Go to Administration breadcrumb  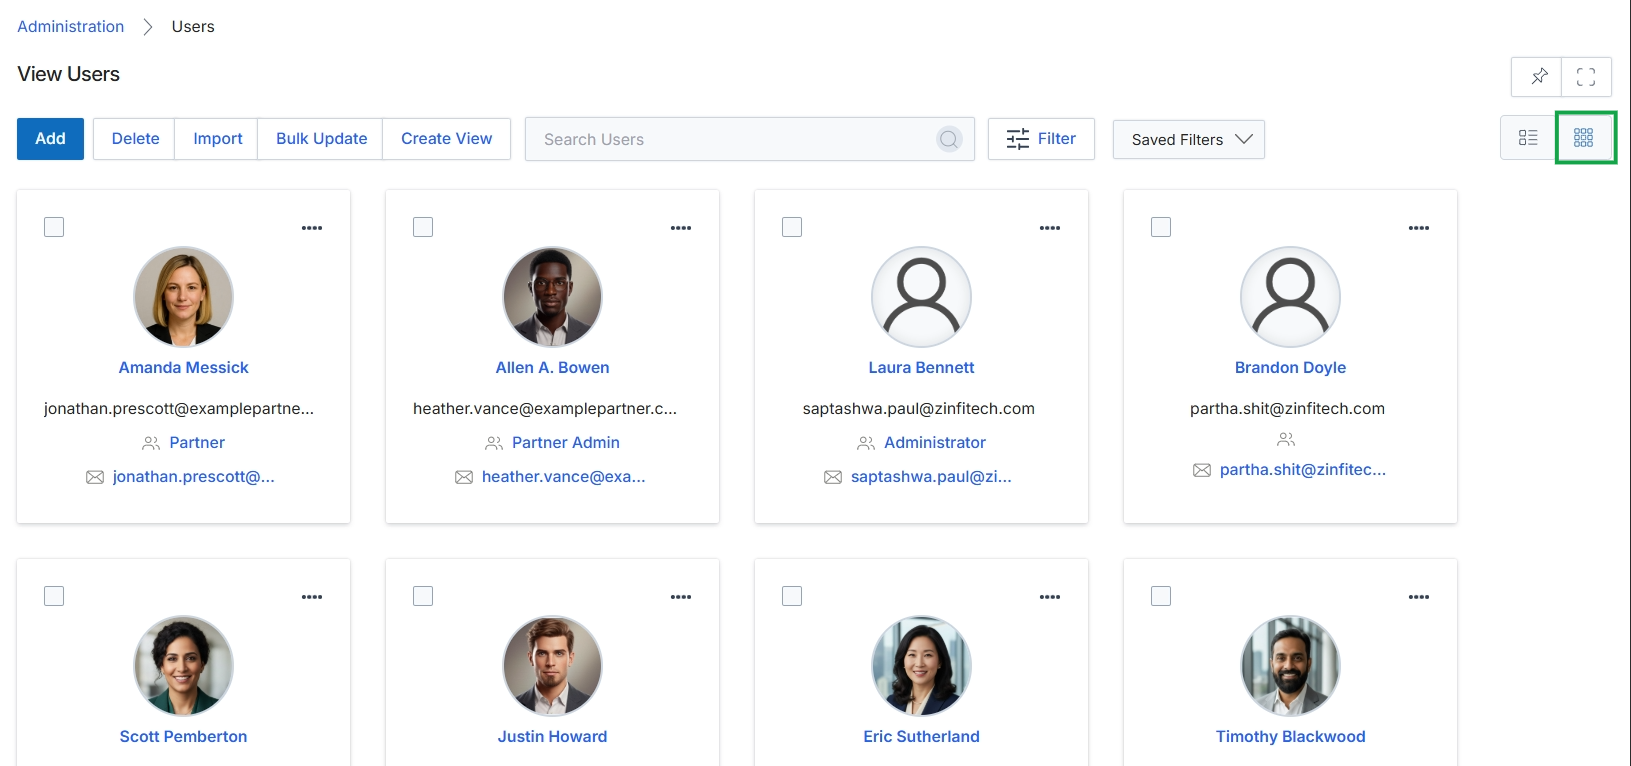71,26
